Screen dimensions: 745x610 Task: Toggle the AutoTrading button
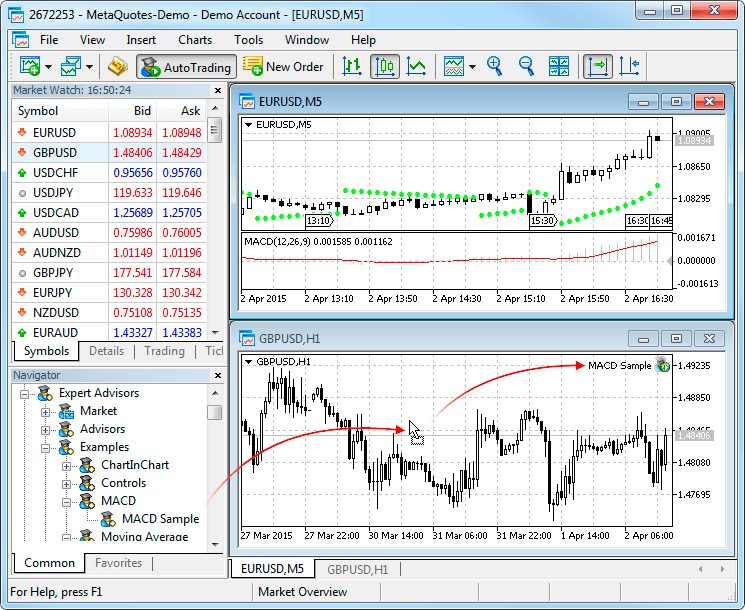[186, 67]
